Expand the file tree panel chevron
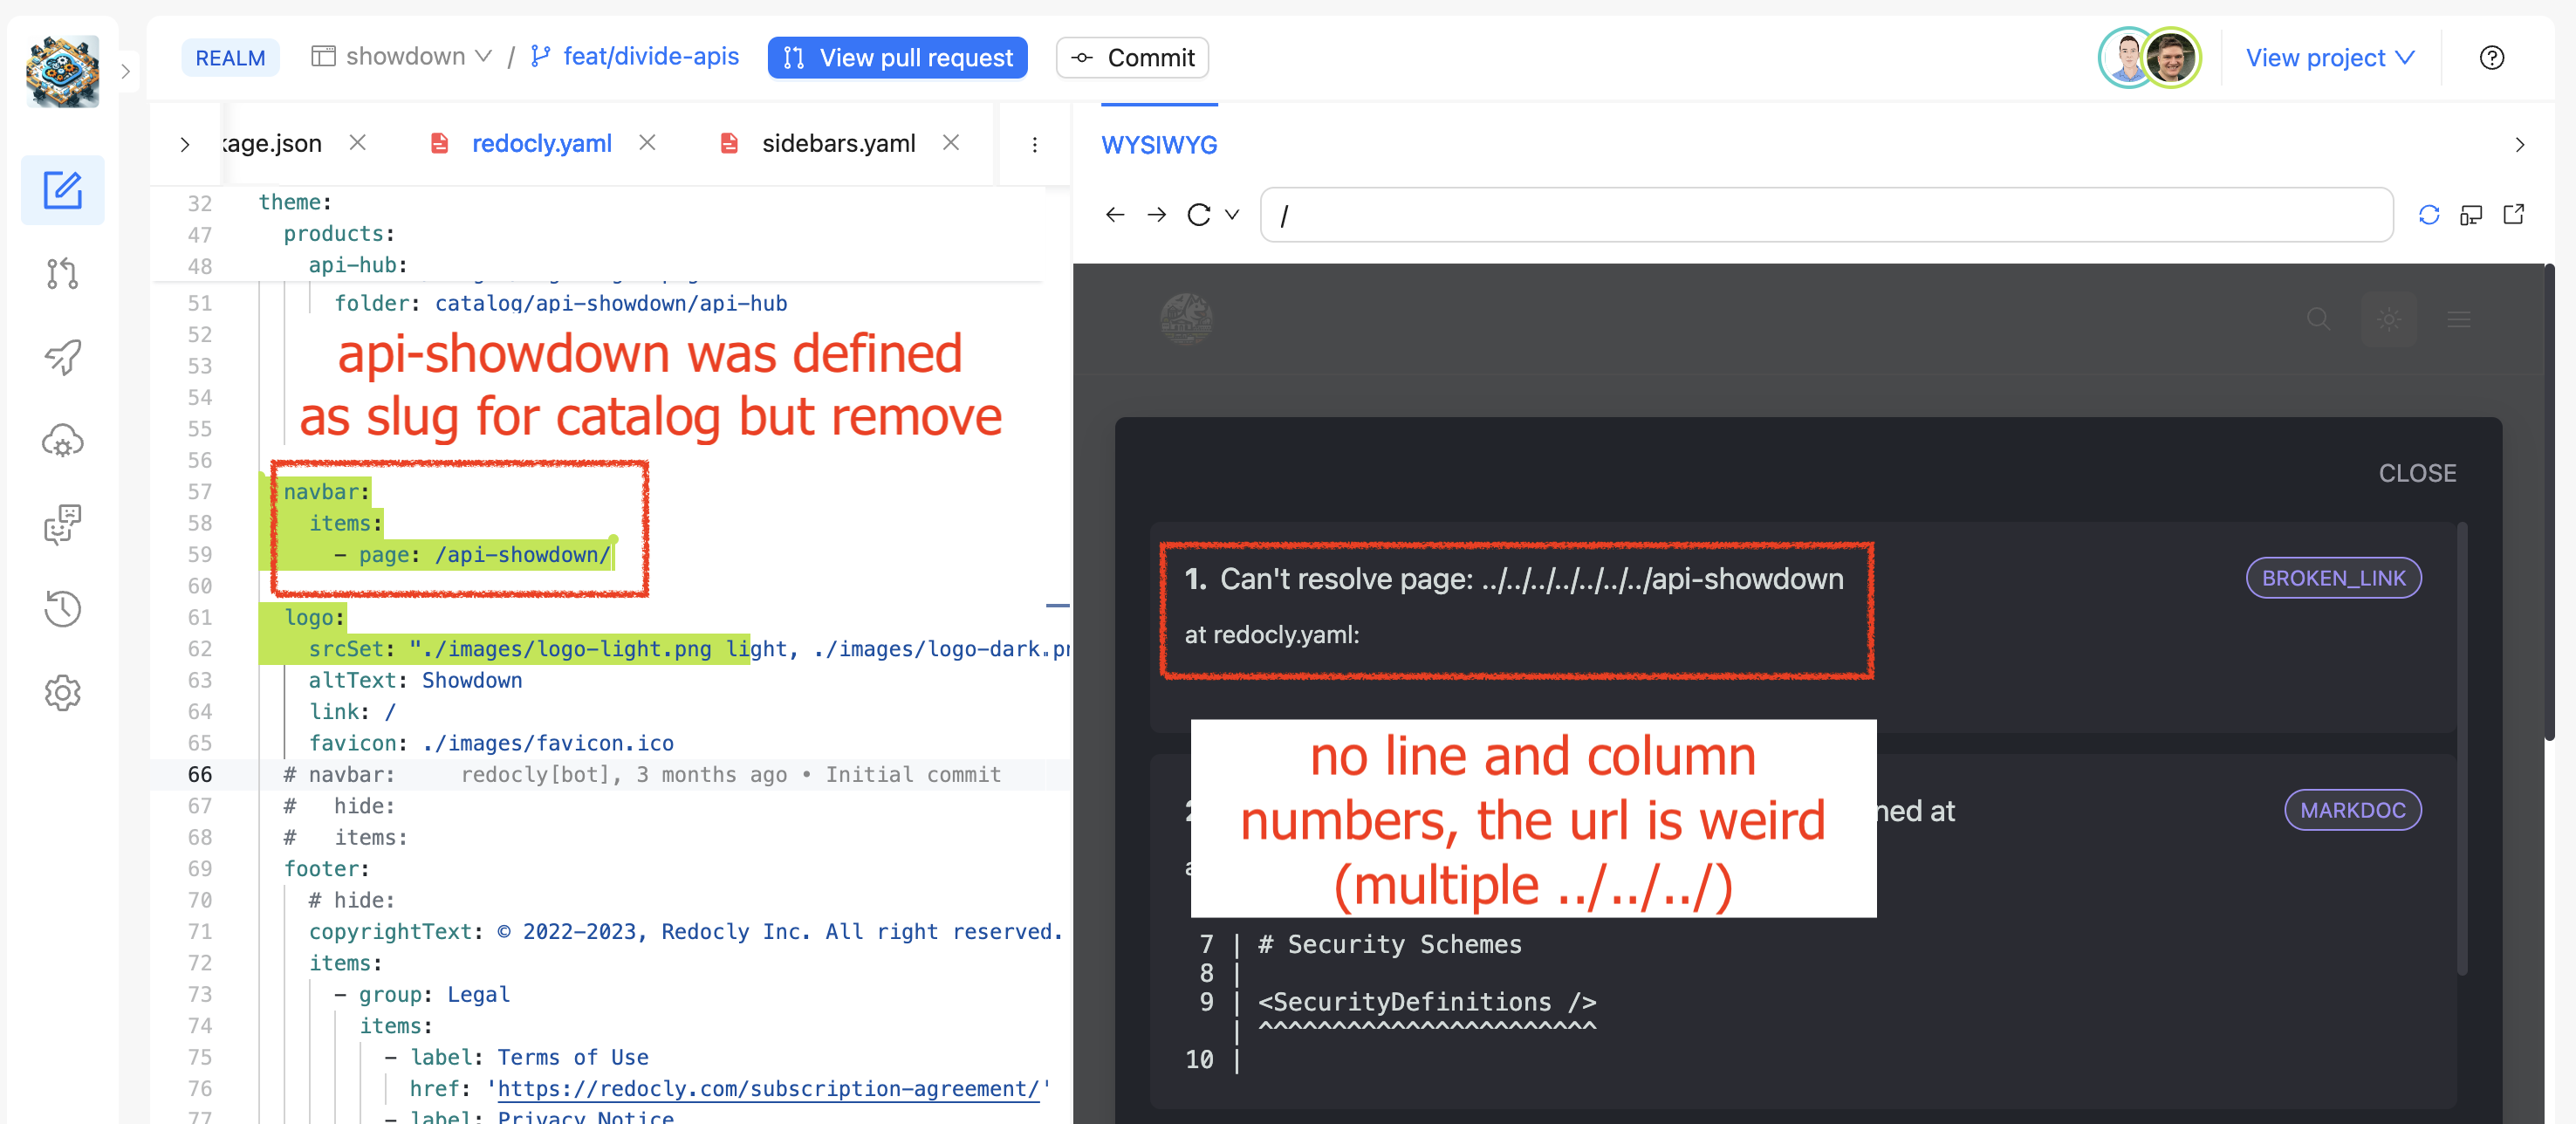This screenshot has width=2576, height=1124. tap(185, 144)
